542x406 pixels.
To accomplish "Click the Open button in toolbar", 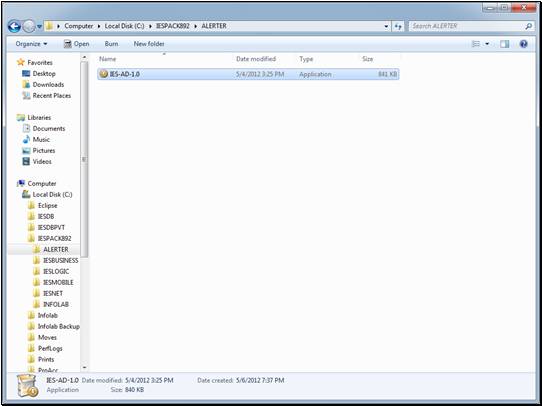I will point(77,44).
